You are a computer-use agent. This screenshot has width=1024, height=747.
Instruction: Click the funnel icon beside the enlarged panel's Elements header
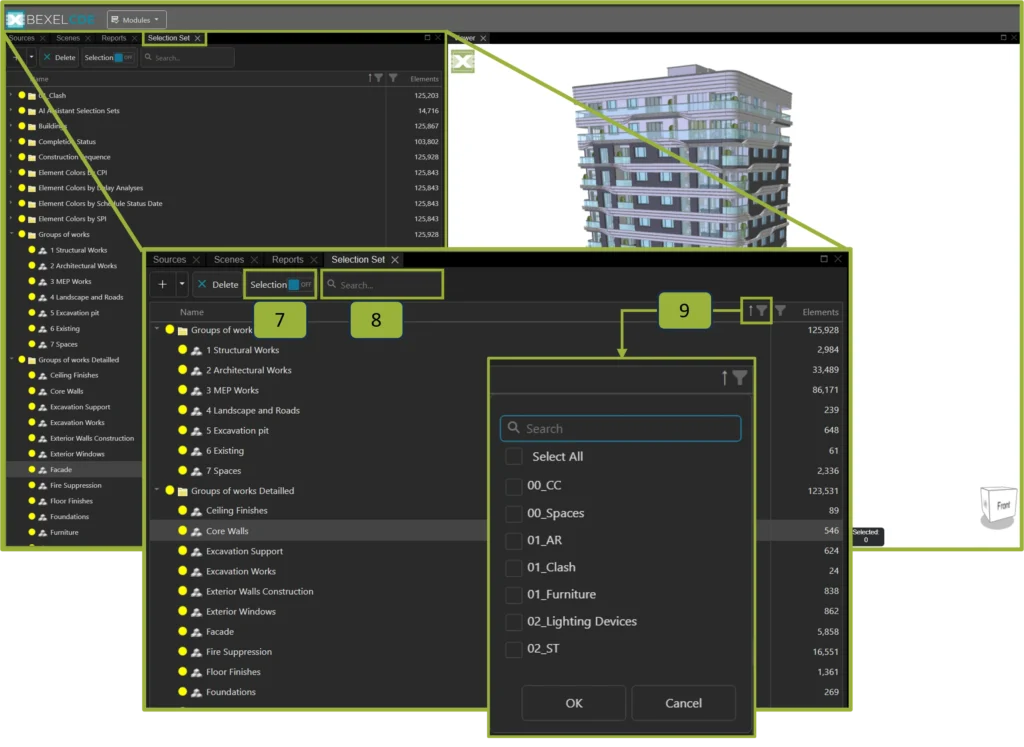[780, 311]
